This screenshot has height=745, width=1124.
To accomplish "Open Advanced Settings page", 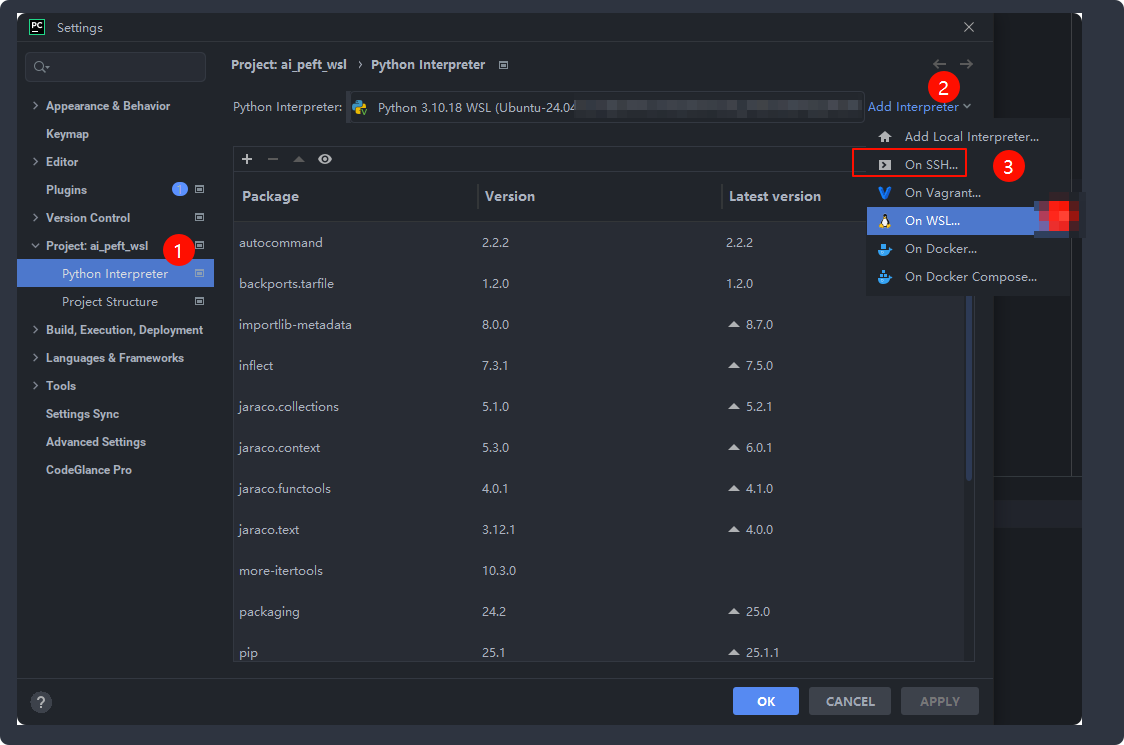I will 96,442.
